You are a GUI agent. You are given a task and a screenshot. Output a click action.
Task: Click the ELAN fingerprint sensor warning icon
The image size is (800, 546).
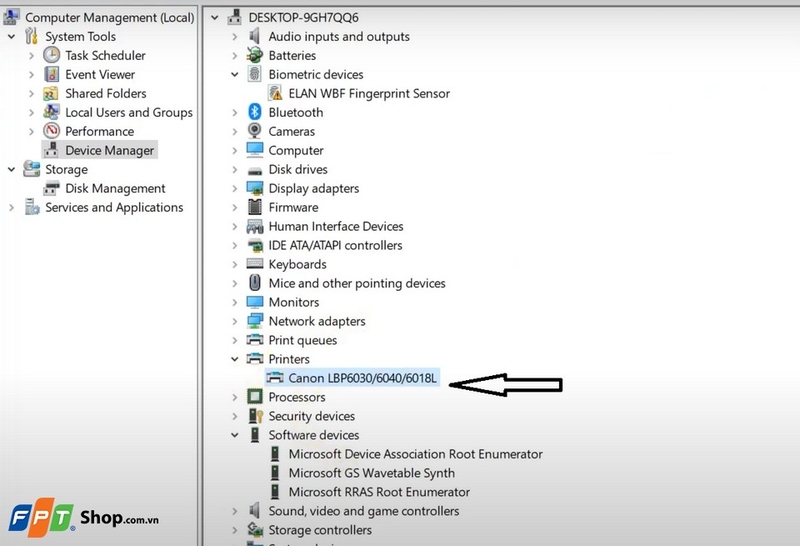[x=275, y=93]
